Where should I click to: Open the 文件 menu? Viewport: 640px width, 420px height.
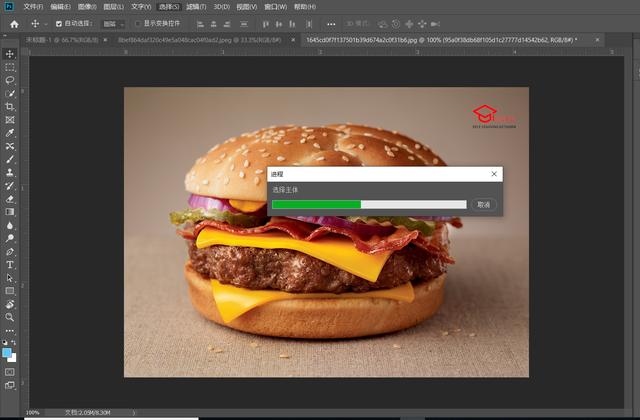[33, 7]
